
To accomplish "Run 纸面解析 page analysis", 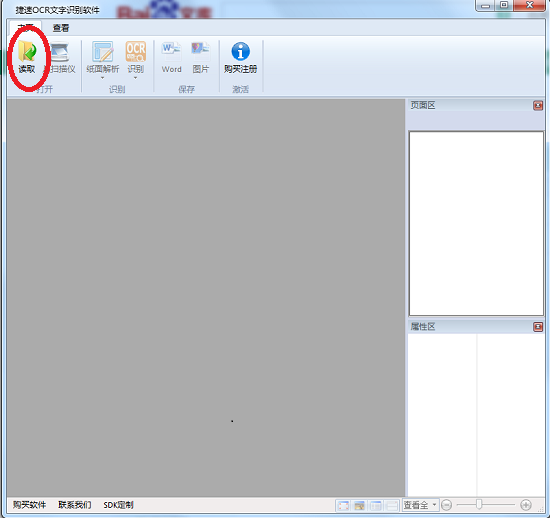I will pos(103,57).
